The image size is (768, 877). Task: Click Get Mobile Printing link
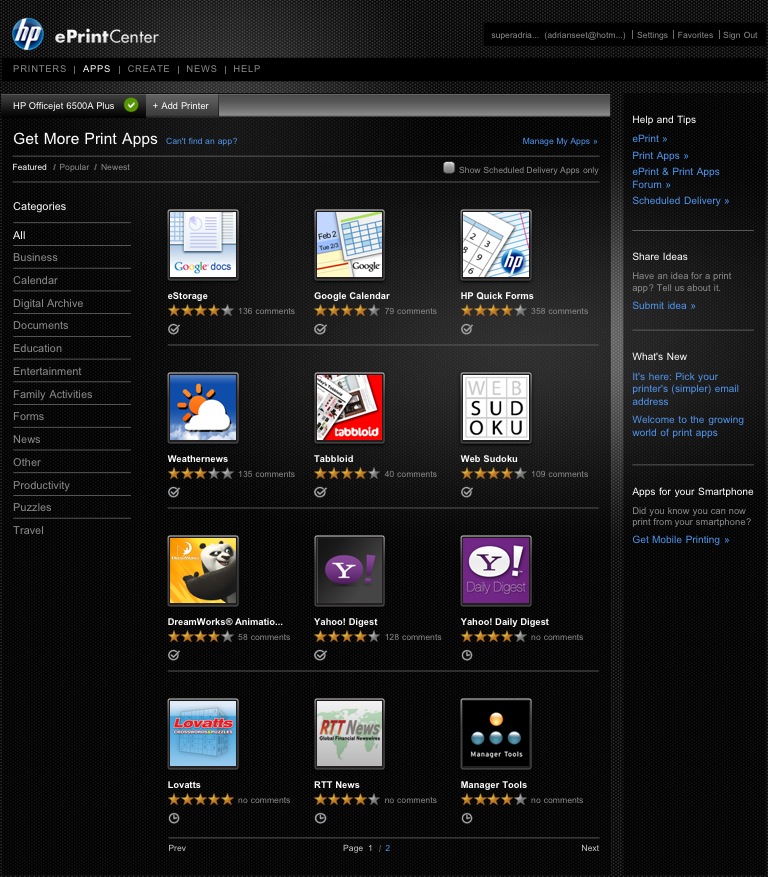(681, 540)
